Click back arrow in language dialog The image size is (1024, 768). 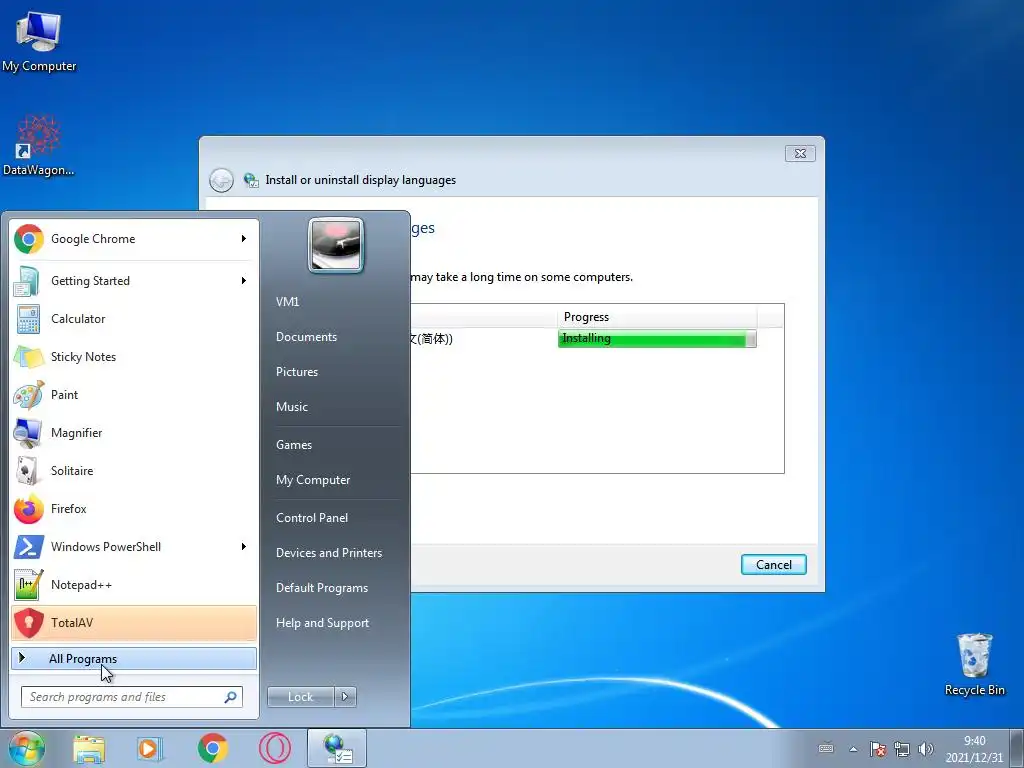(x=221, y=180)
